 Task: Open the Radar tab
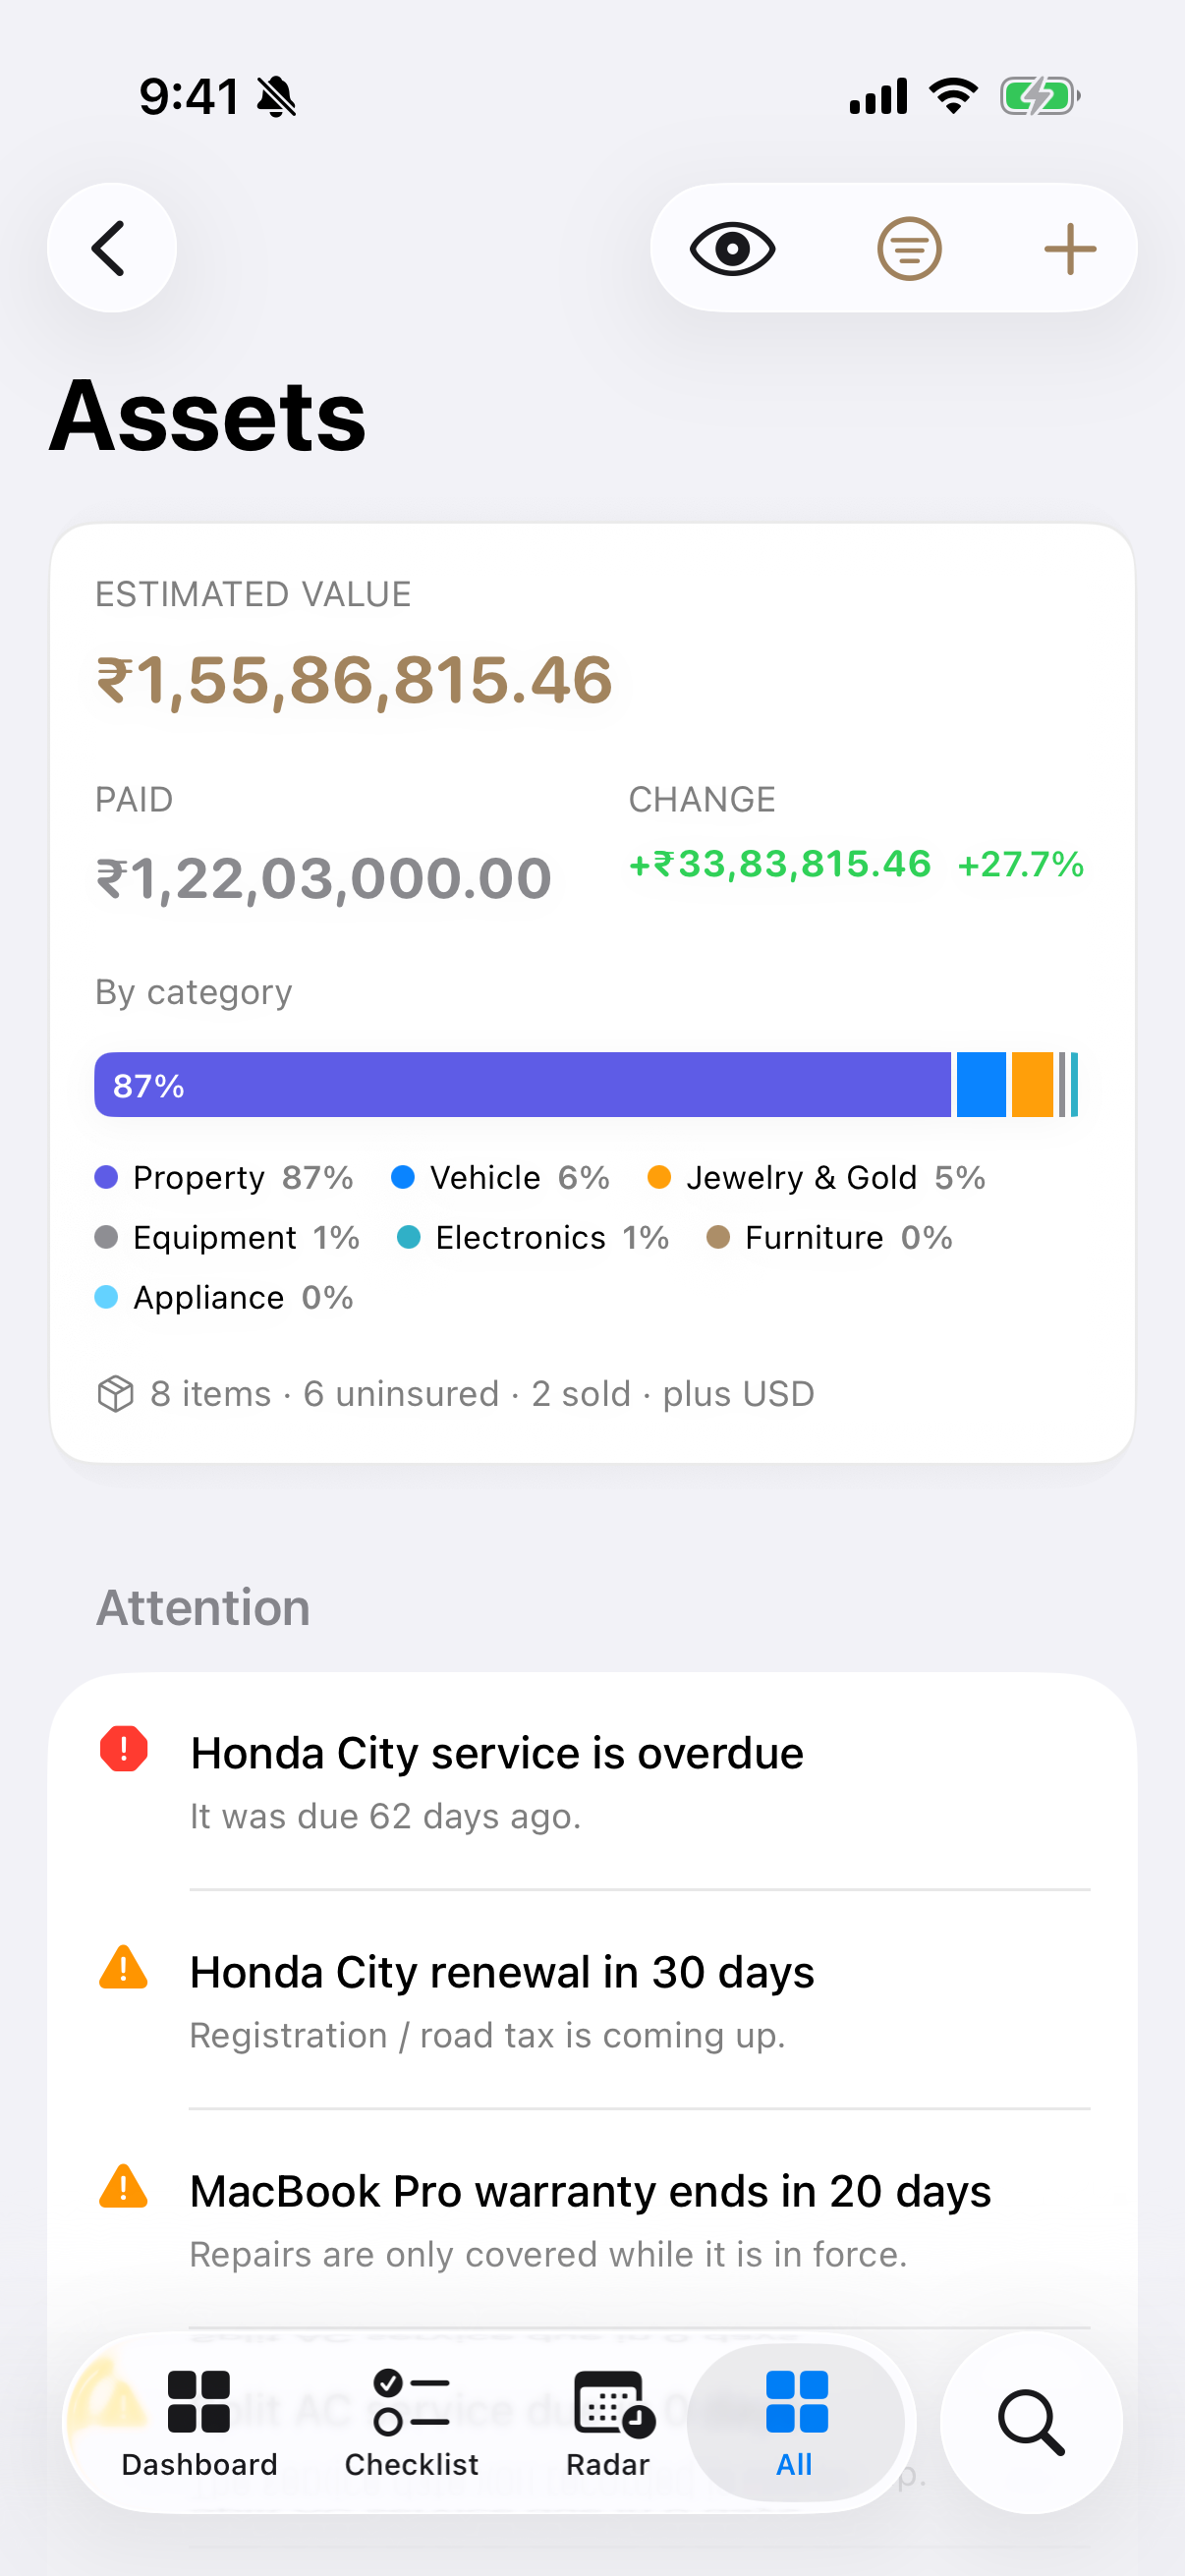[x=608, y=2422]
